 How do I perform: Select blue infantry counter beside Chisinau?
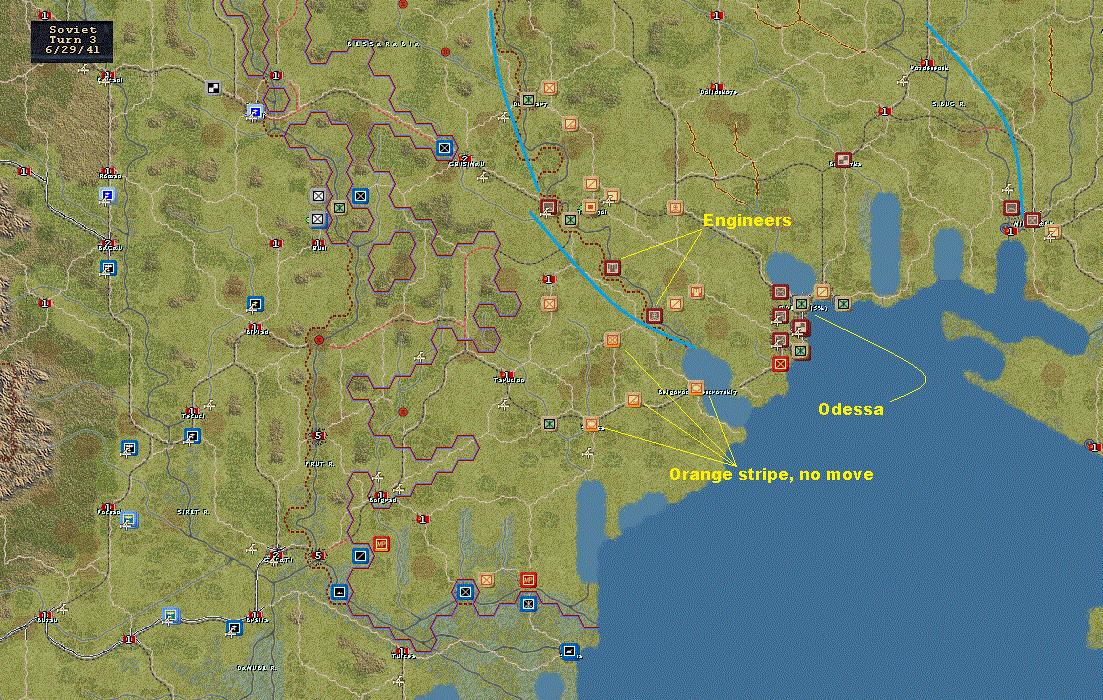pos(444,148)
